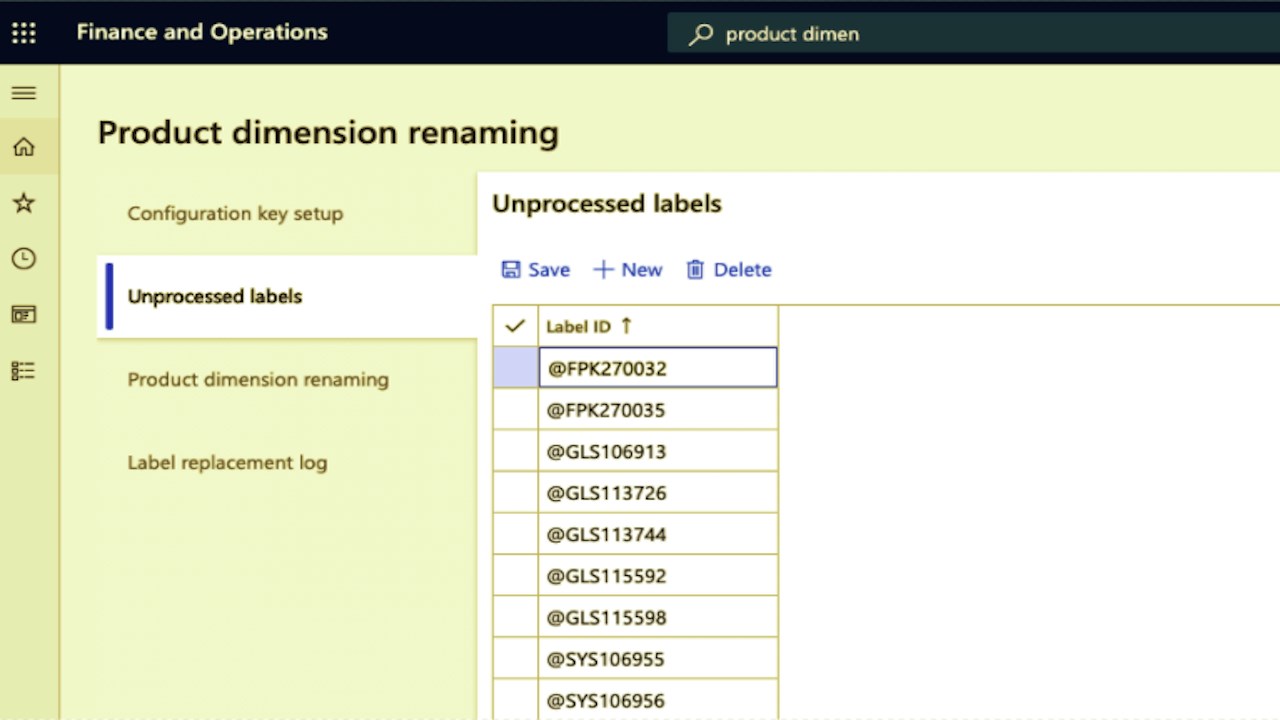This screenshot has height=720, width=1280.
Task: Select row checkbox for @GLS106913
Action: (515, 452)
